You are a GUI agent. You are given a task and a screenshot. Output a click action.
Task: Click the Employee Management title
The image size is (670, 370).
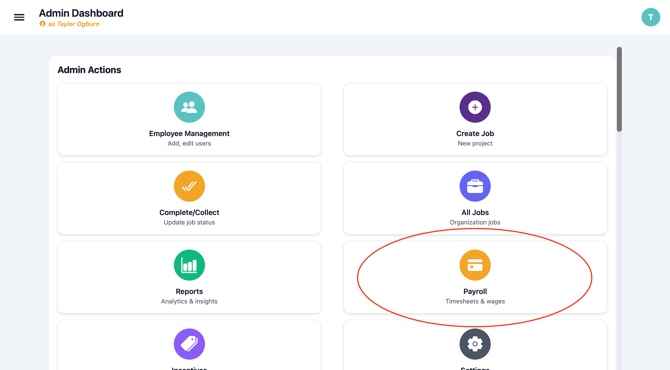[x=189, y=133]
